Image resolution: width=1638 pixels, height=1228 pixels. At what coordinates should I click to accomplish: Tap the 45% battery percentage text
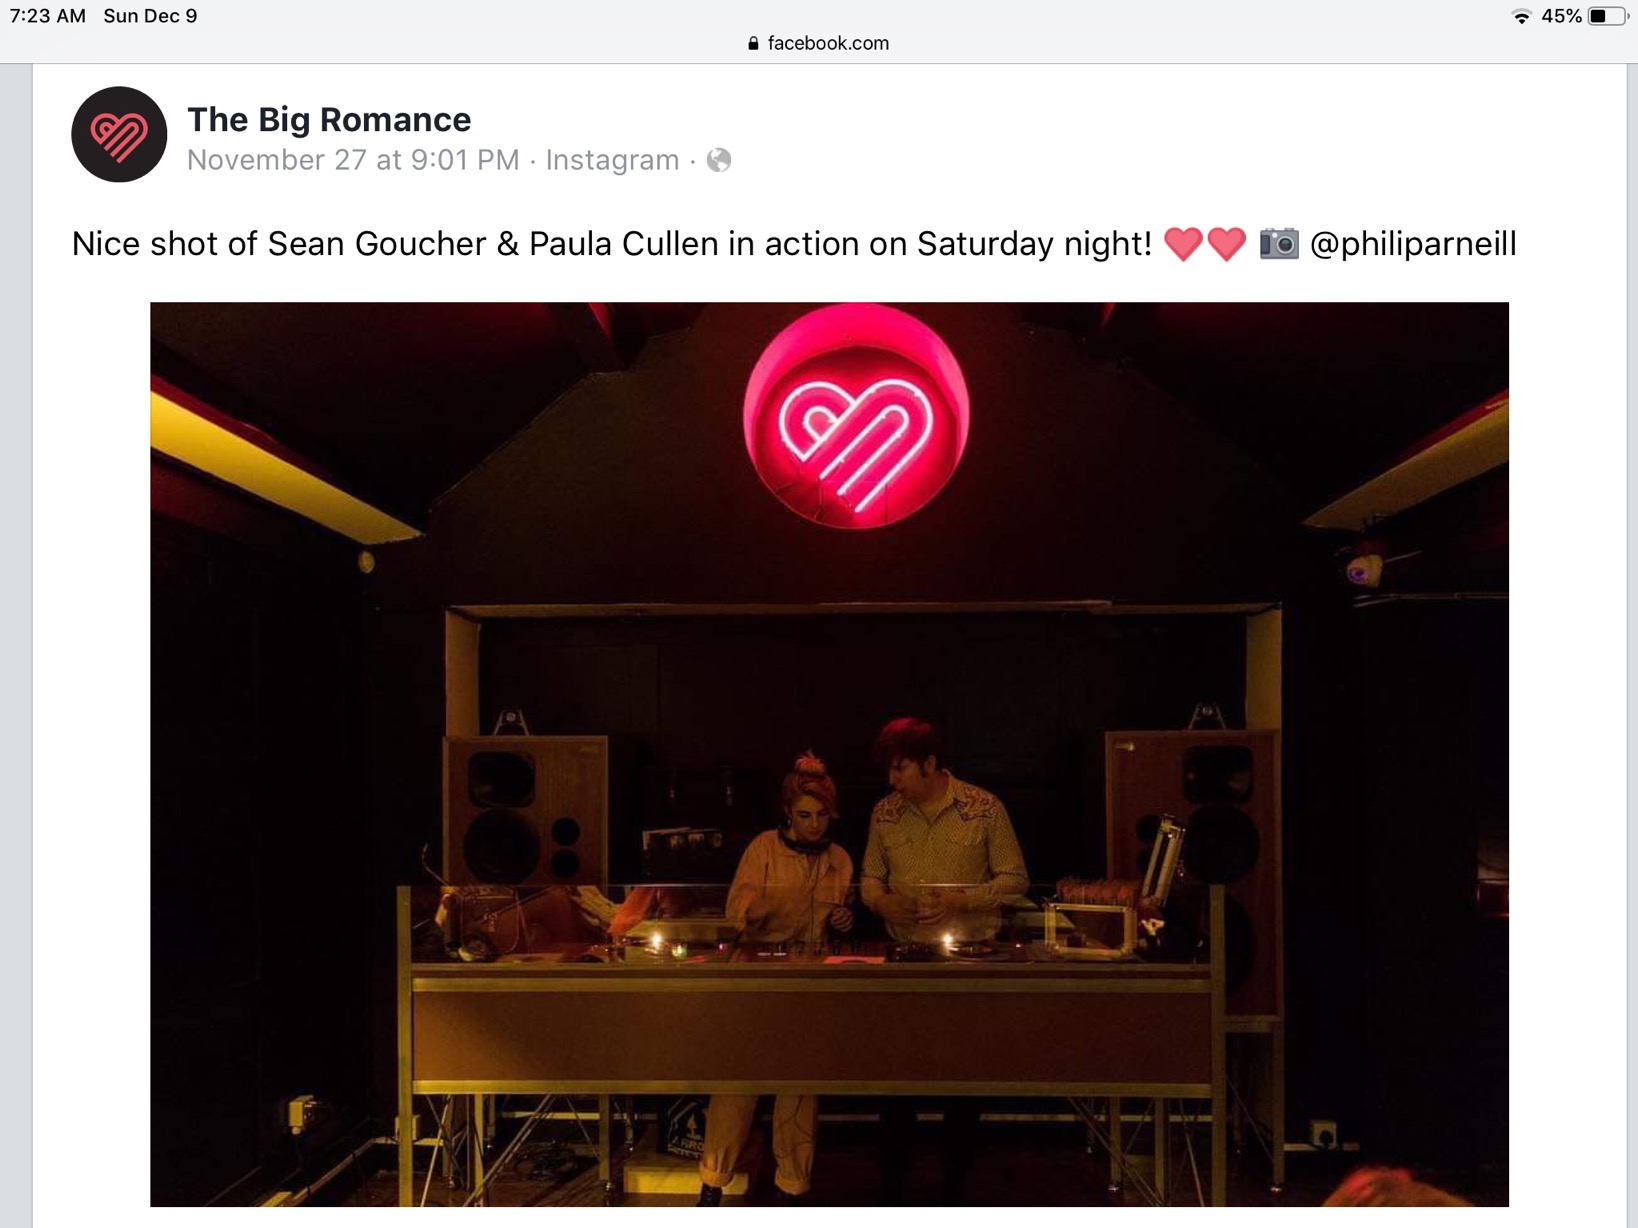[1561, 16]
